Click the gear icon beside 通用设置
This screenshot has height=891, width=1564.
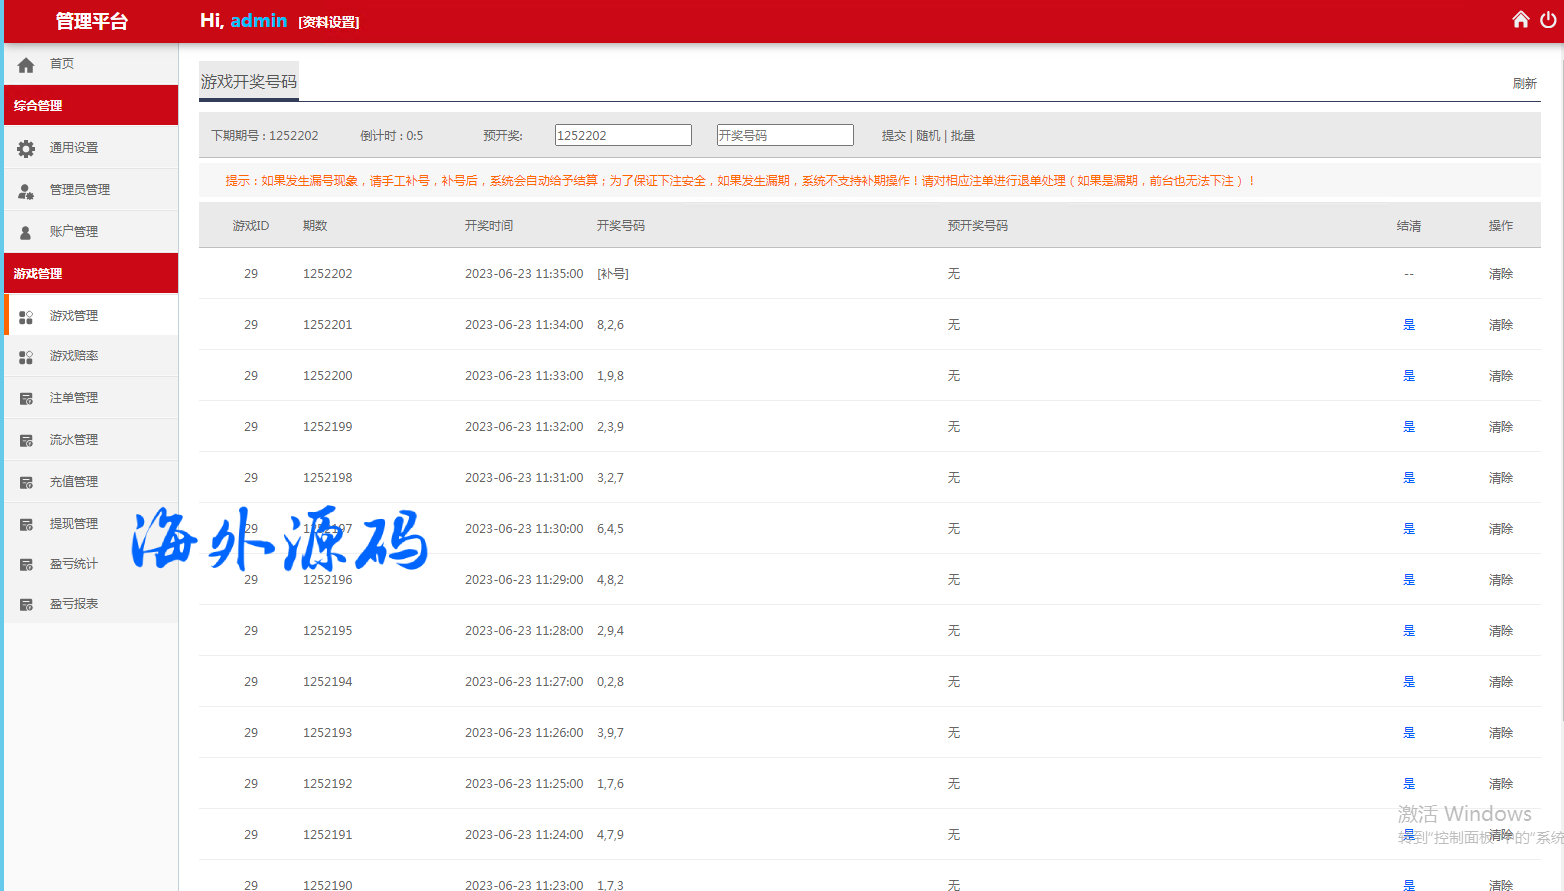[26, 149]
